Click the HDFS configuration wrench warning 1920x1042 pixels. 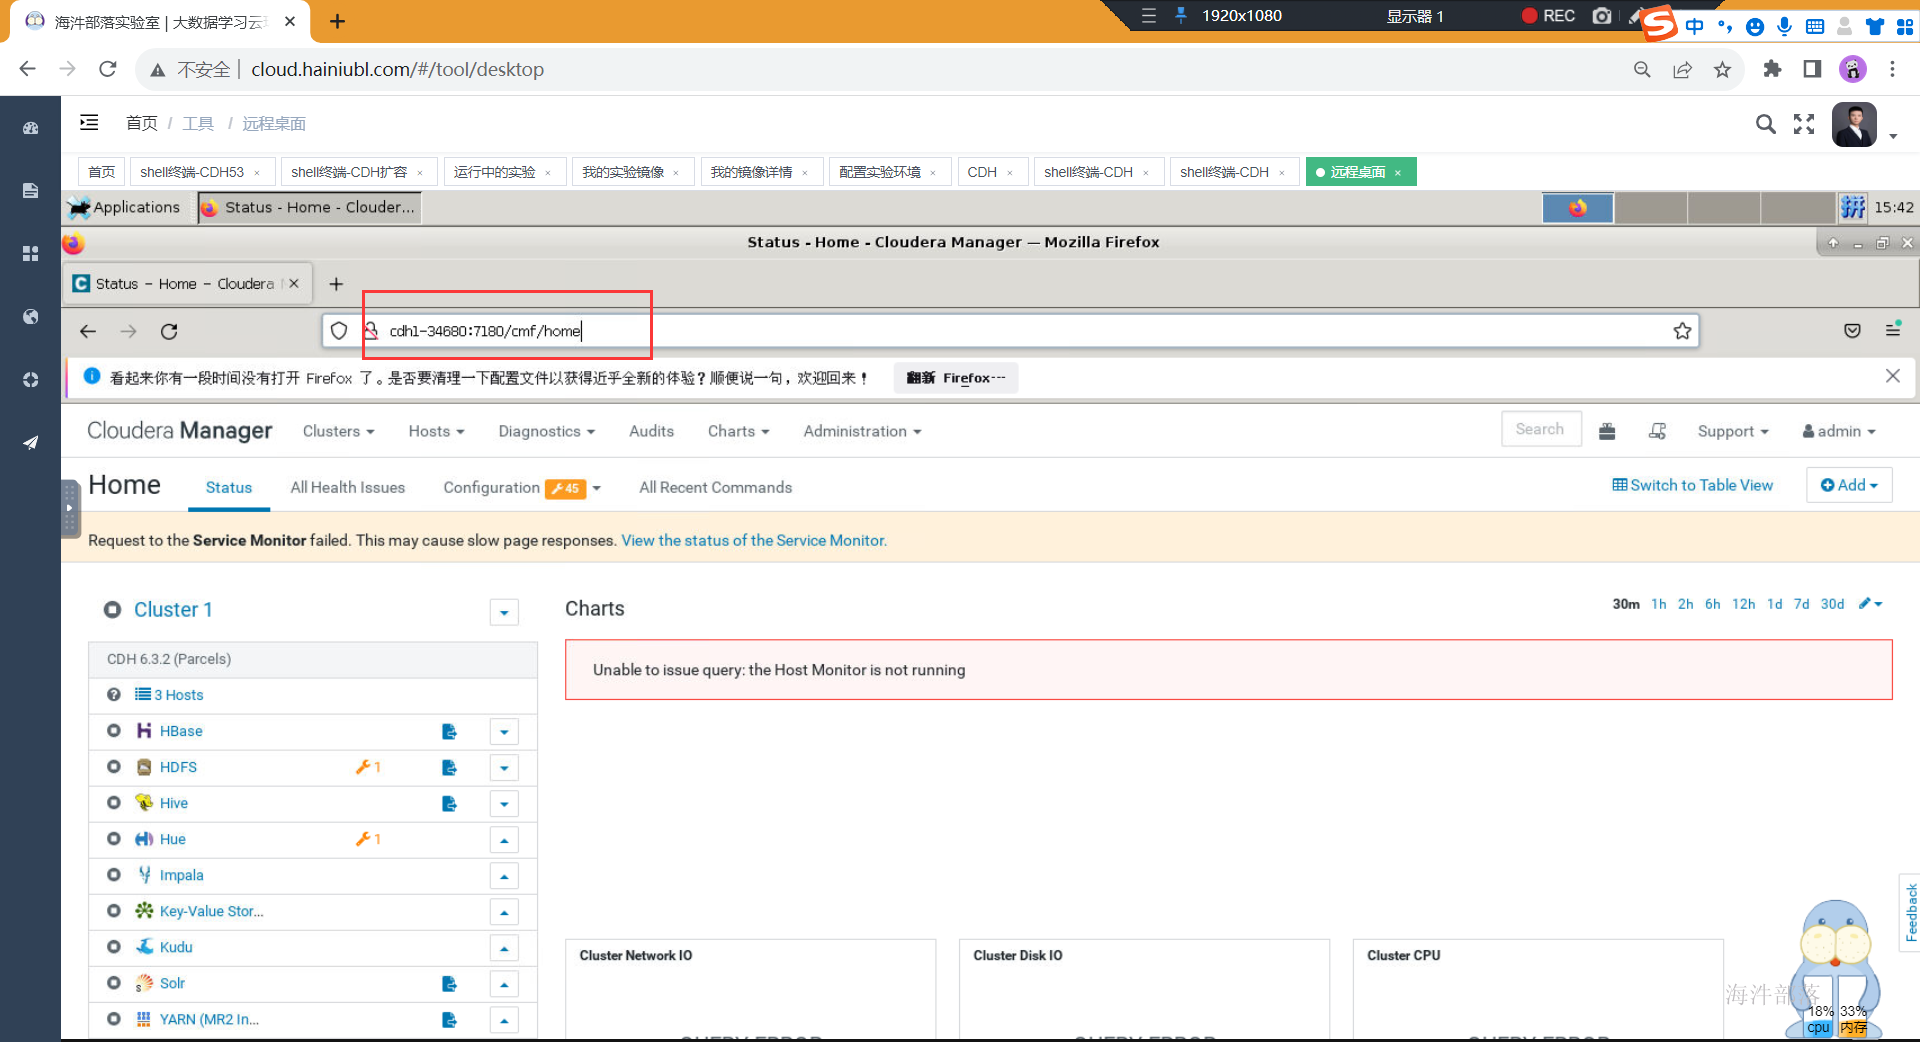pyautogui.click(x=368, y=767)
